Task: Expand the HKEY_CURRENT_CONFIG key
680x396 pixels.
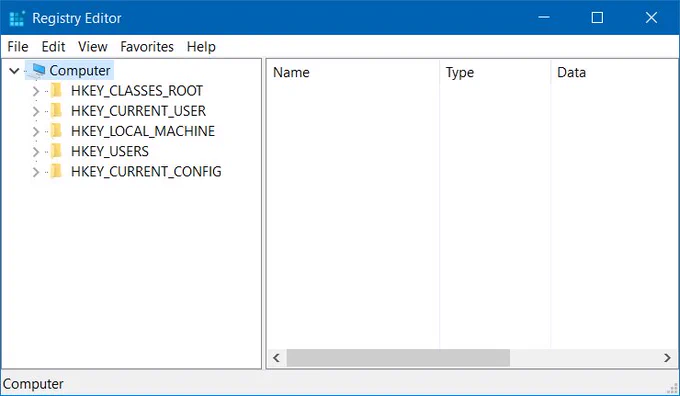Action: tap(36, 172)
